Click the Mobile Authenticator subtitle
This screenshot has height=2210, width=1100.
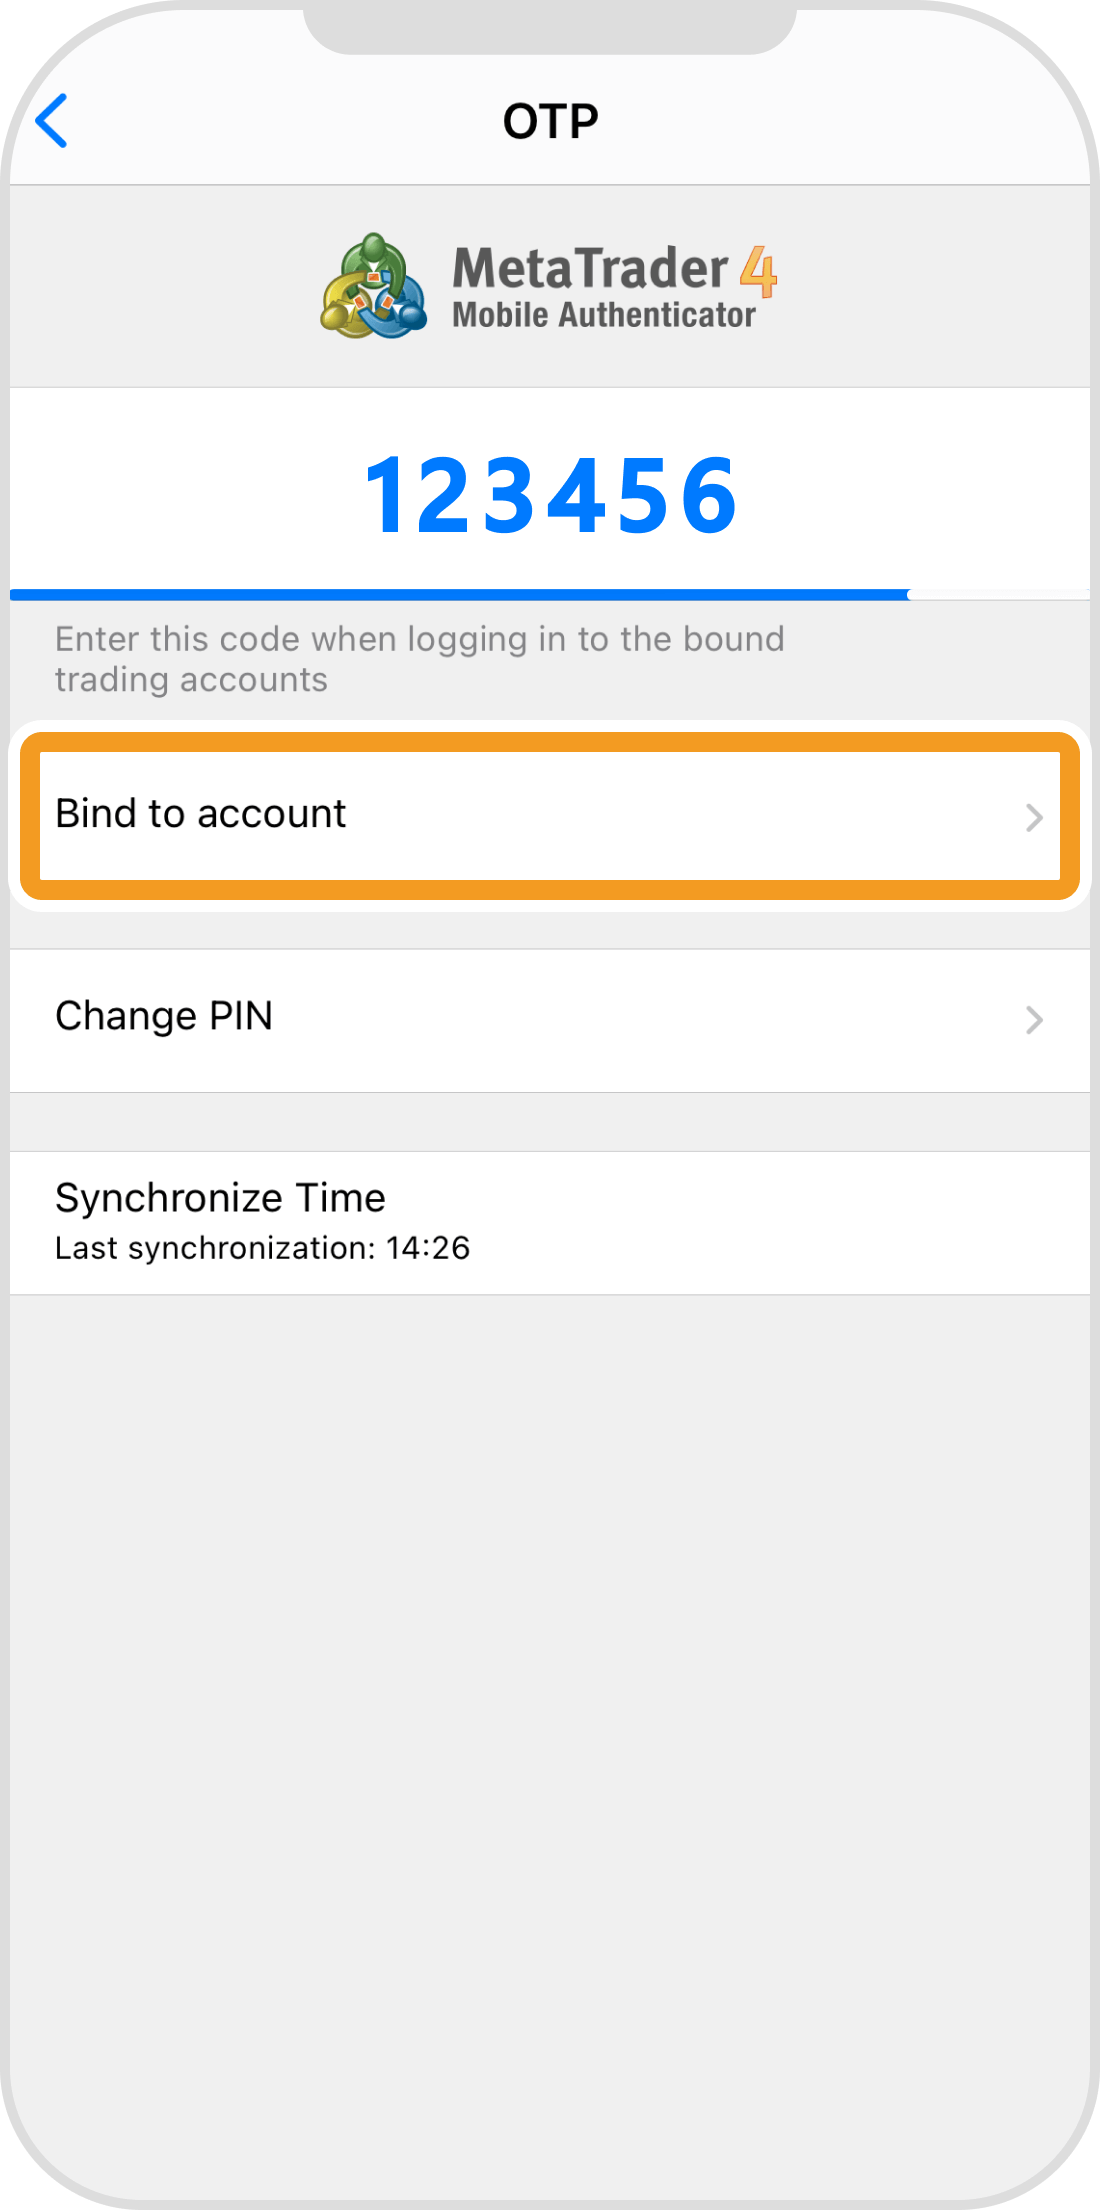[x=604, y=315]
